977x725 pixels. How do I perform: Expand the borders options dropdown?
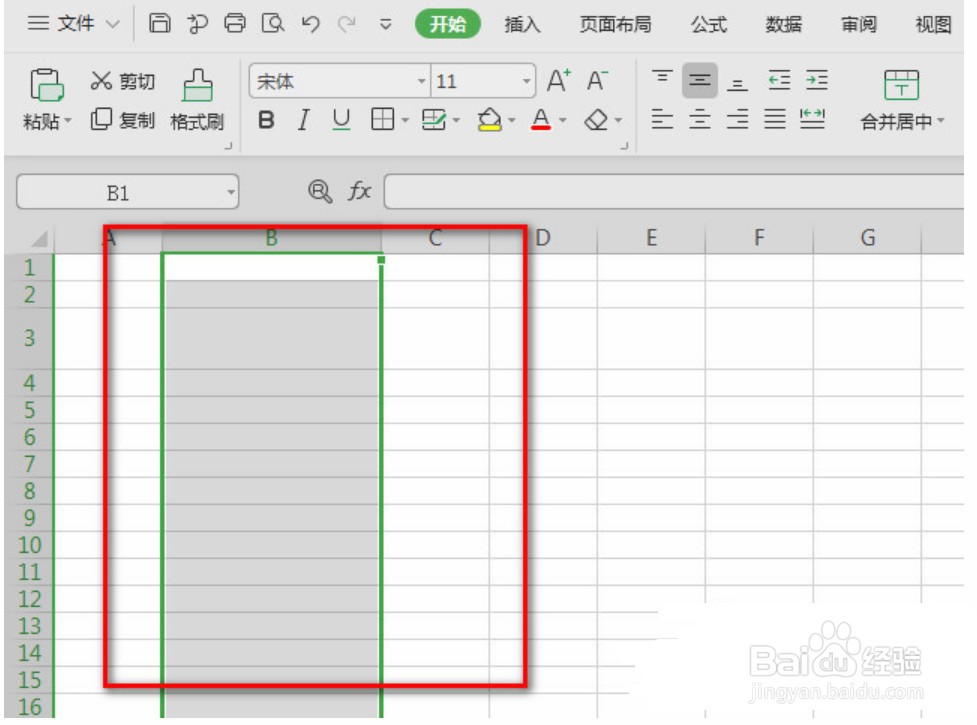404,121
